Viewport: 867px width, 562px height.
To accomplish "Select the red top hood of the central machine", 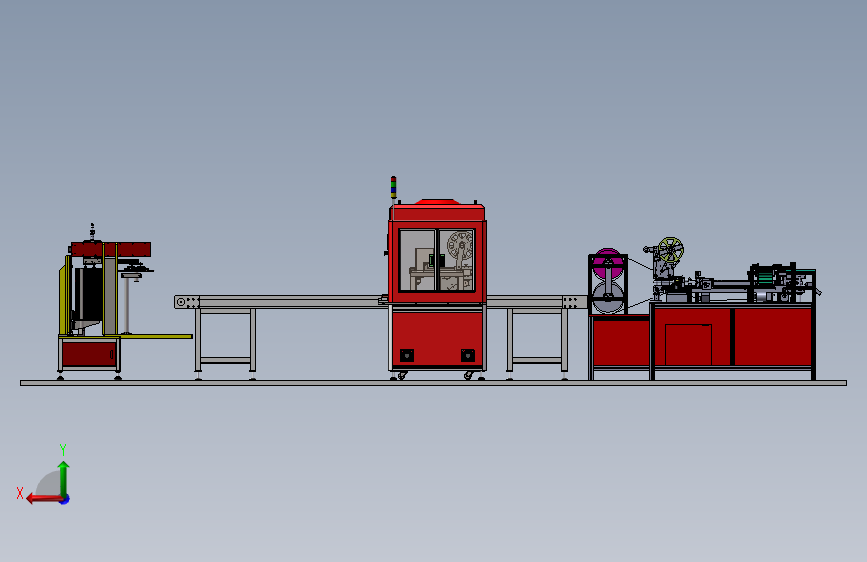I will point(437,211).
